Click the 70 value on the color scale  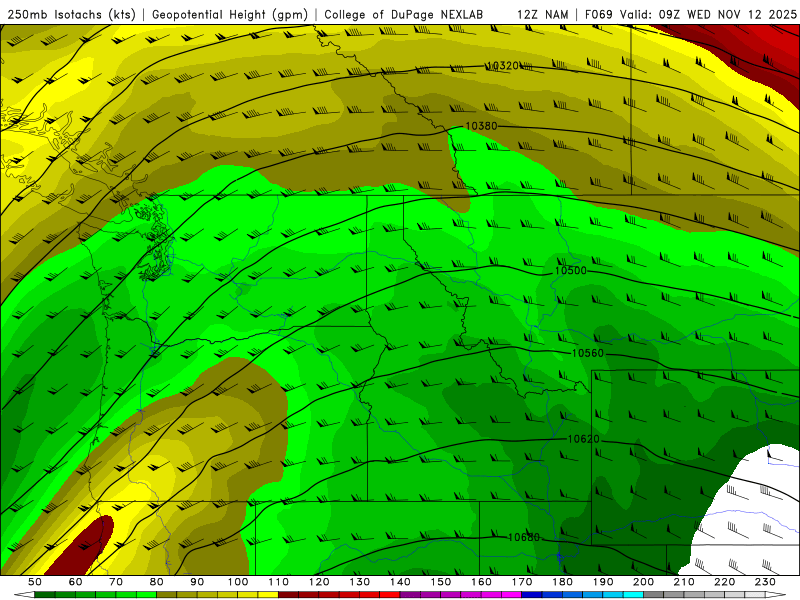pos(116,582)
